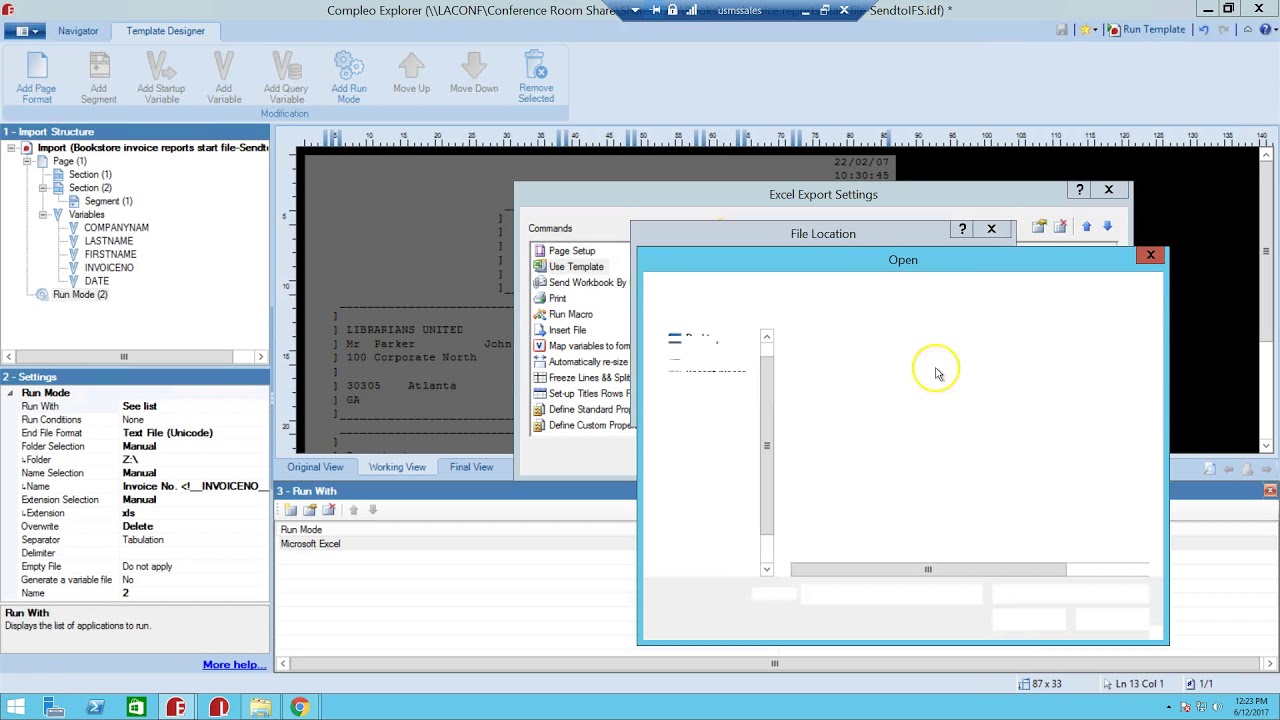The height and width of the screenshot is (720, 1280).
Task: Open Chrome from the taskbar
Action: tap(299, 708)
